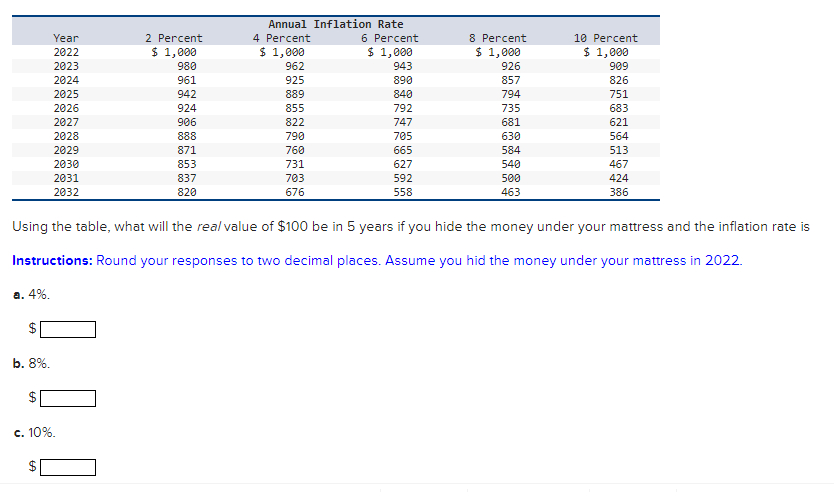The height and width of the screenshot is (492, 834).
Task: Click the '10 Percent' column header
Action: tap(605, 38)
